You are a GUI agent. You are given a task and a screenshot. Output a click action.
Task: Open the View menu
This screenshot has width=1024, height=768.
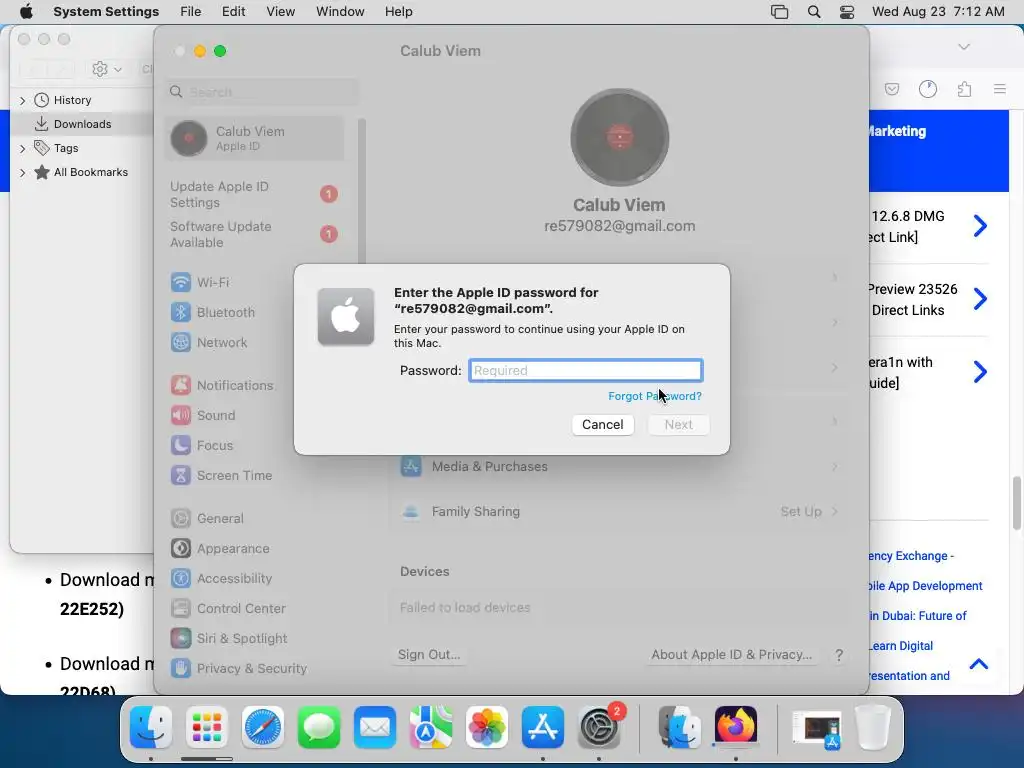tap(280, 12)
